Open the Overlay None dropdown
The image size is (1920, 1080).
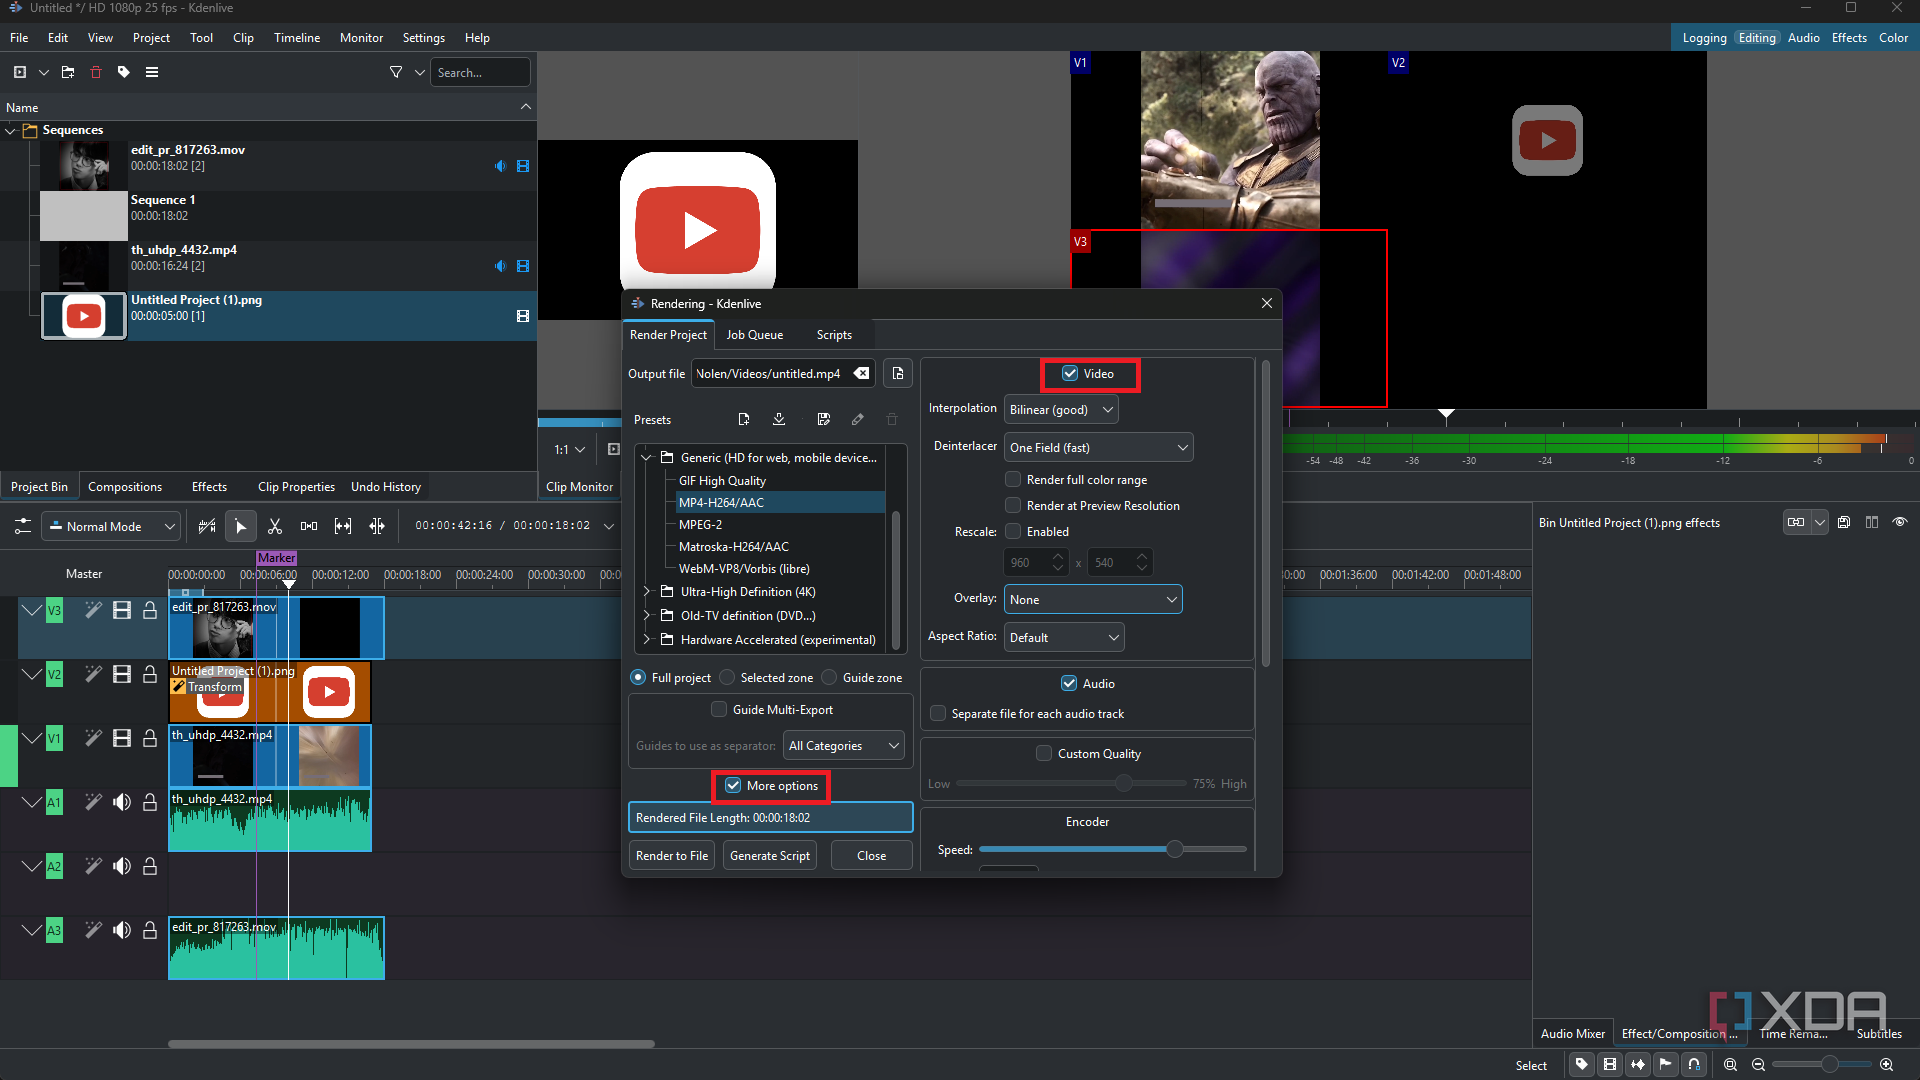(1093, 599)
